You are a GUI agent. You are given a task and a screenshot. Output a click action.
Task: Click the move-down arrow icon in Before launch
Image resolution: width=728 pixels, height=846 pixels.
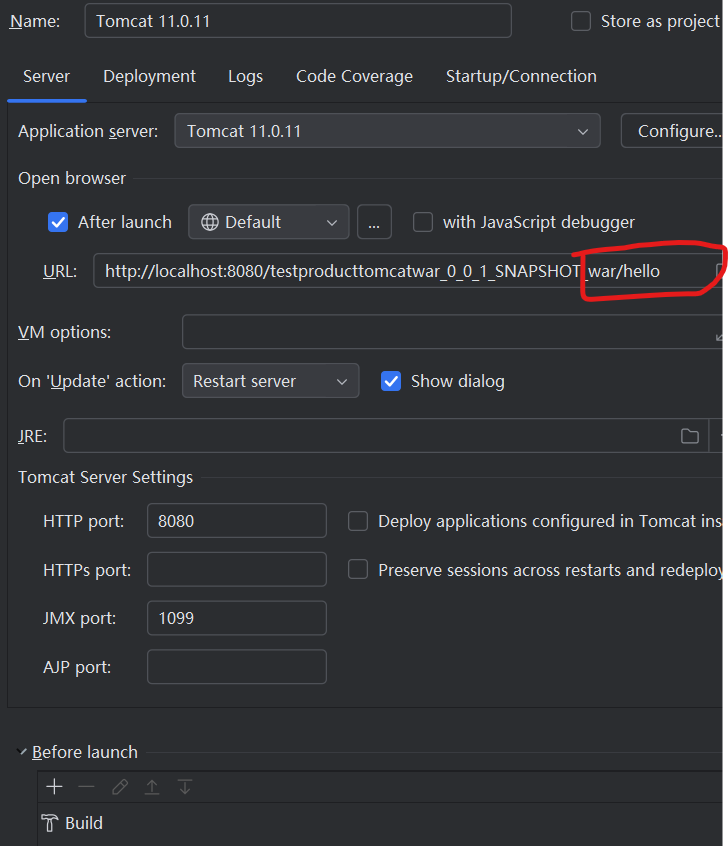[x=185, y=787]
